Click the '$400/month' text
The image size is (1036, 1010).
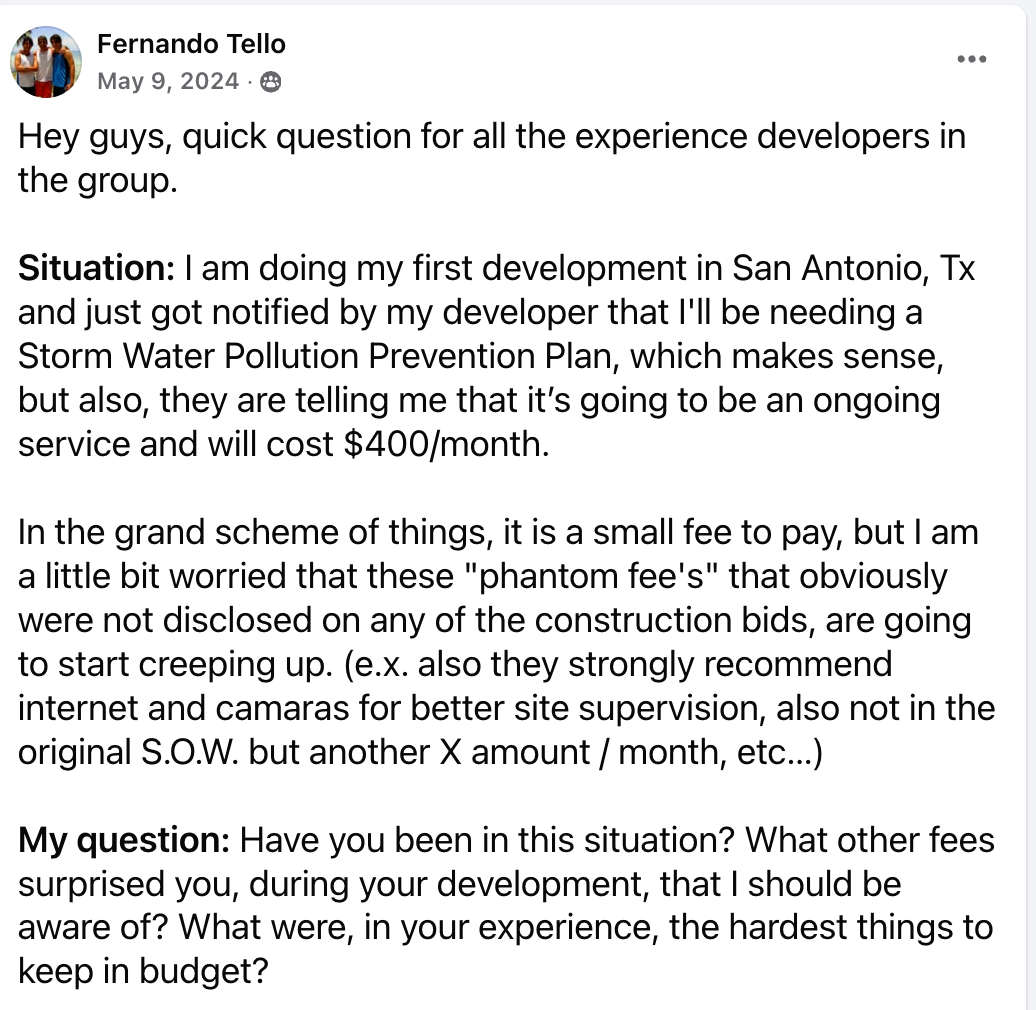pos(446,444)
